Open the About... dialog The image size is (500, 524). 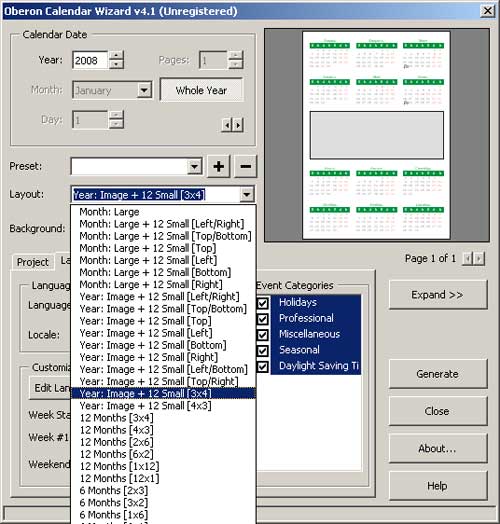438,448
